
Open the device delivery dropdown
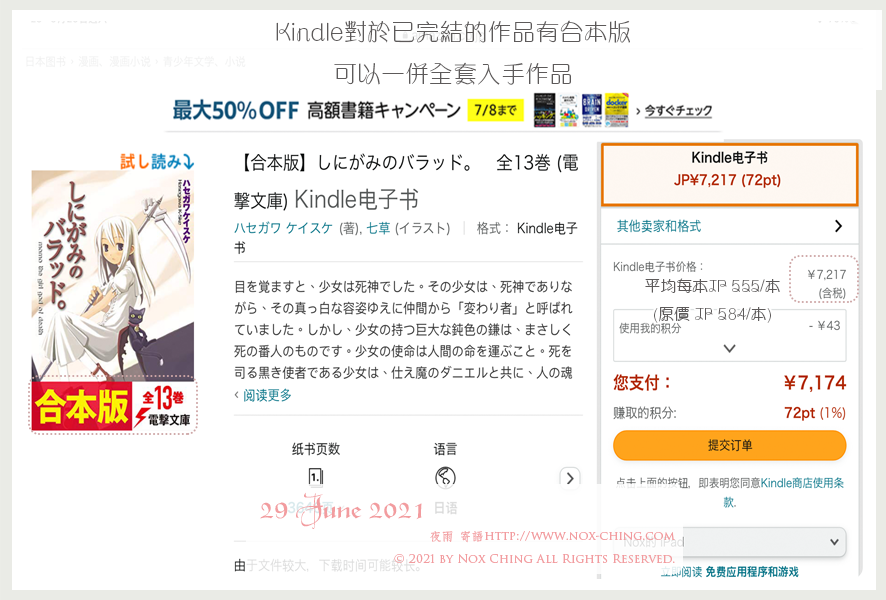(729, 542)
